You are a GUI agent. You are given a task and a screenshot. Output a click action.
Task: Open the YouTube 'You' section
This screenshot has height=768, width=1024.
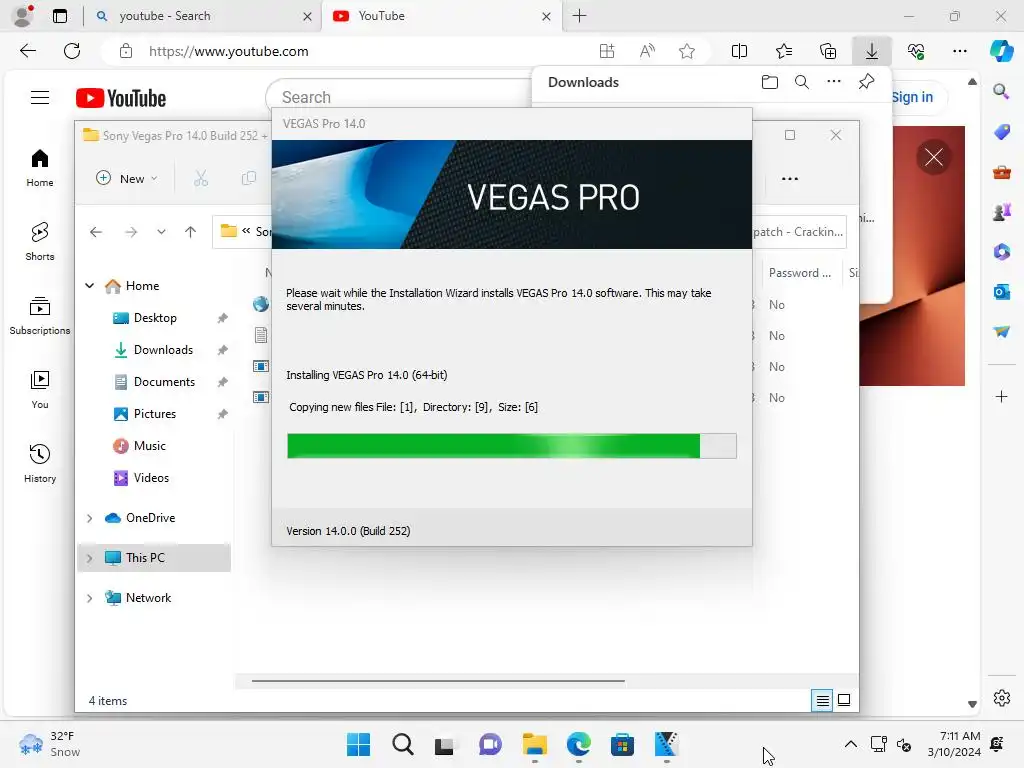(x=40, y=389)
